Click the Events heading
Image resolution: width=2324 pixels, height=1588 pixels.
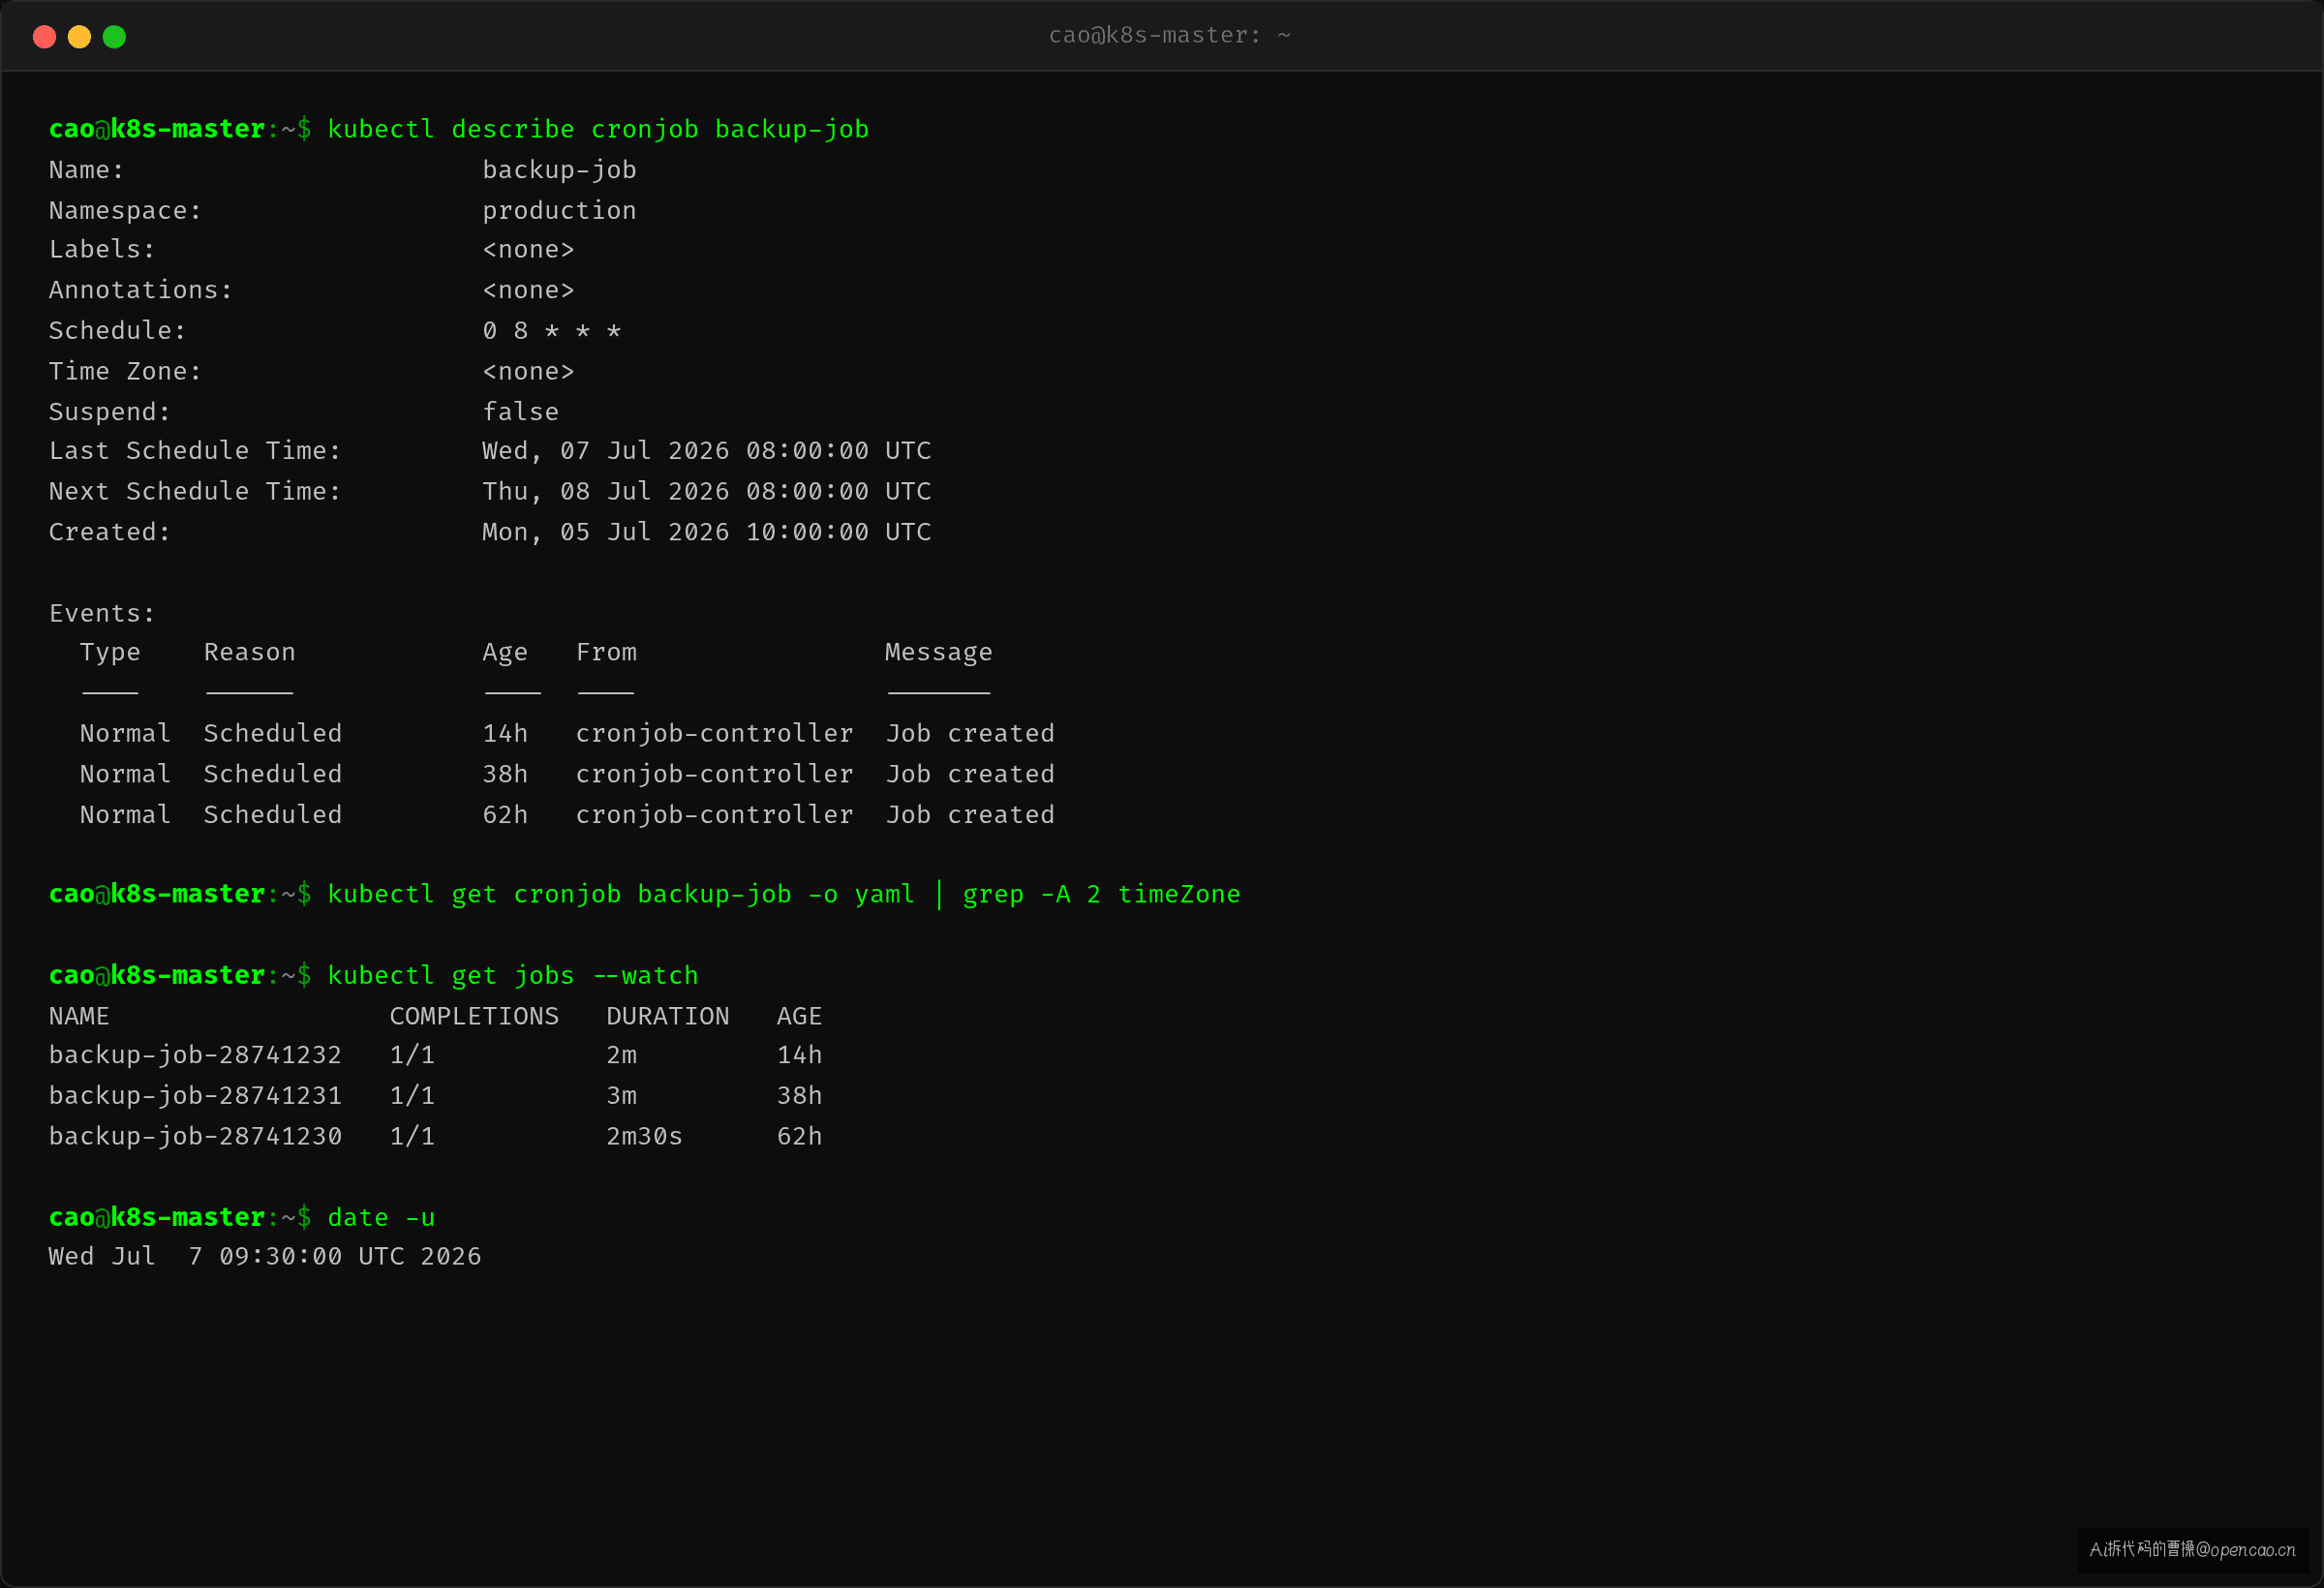[x=102, y=613]
